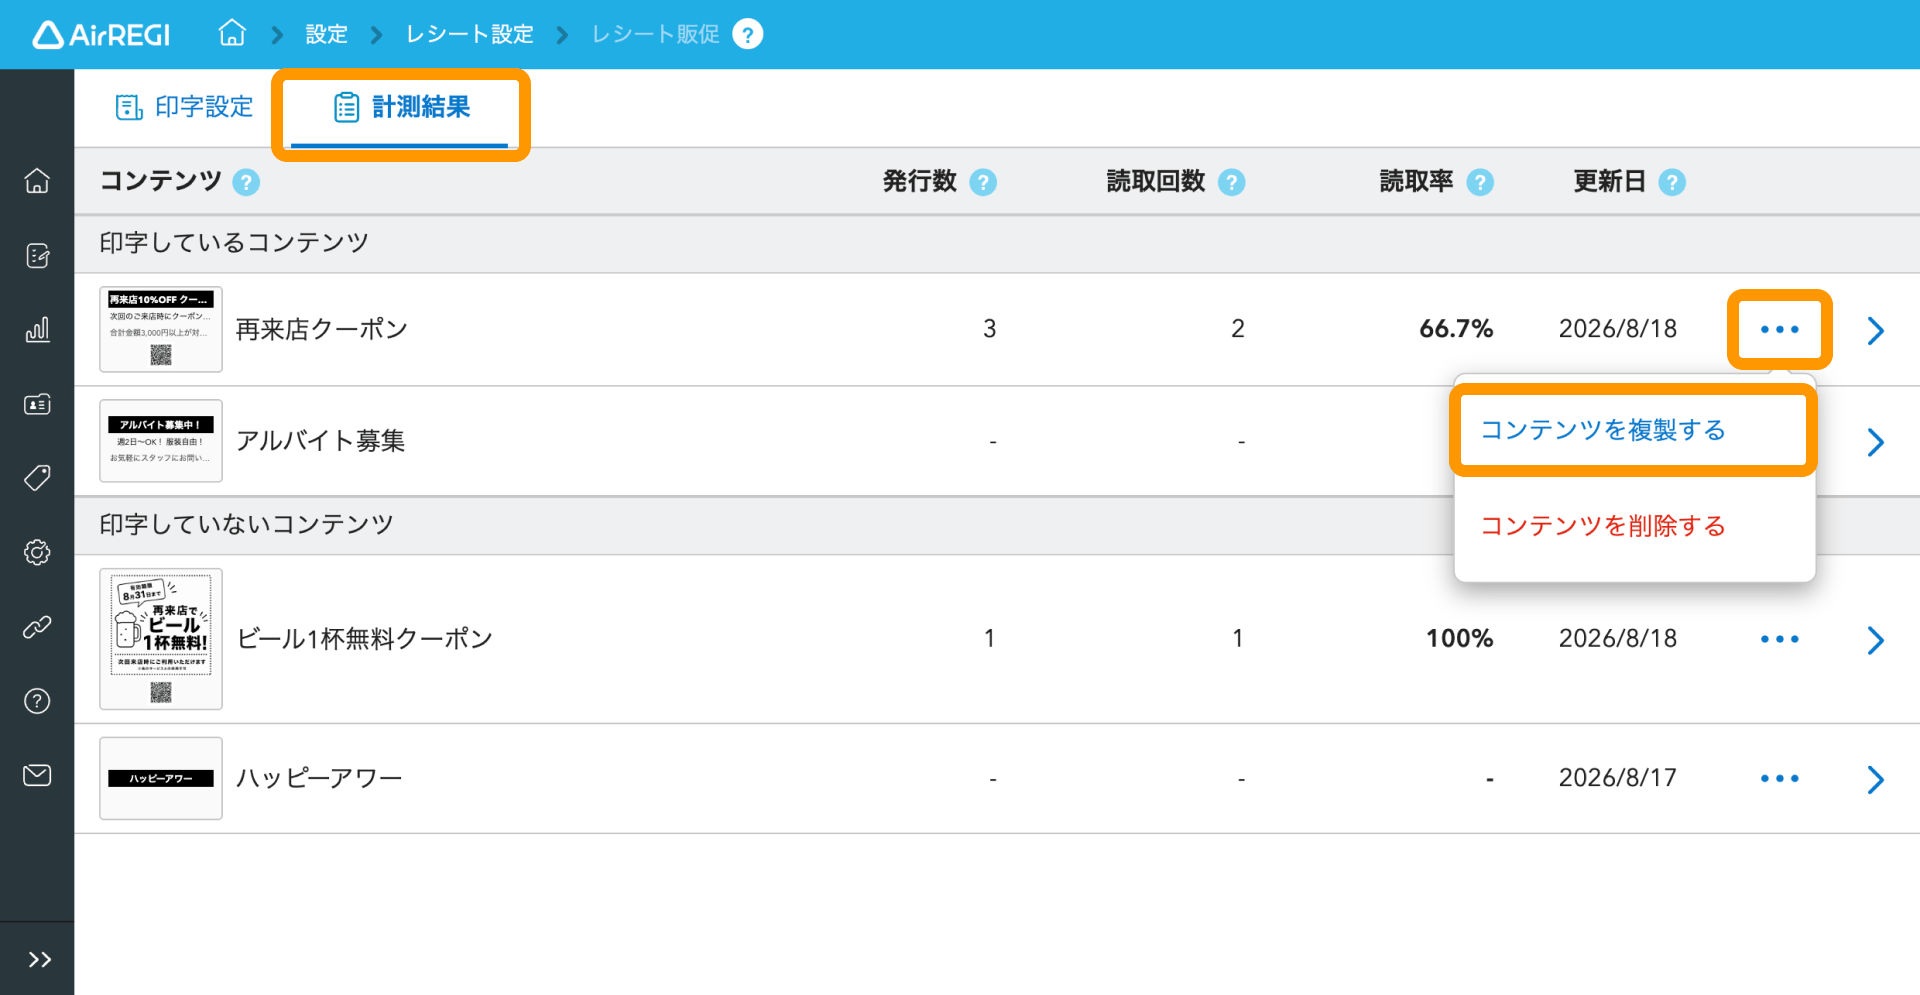Viewport: 1920px width, 995px height.
Task: Open details chevron for ハッピーアワー
Action: (x=1875, y=779)
